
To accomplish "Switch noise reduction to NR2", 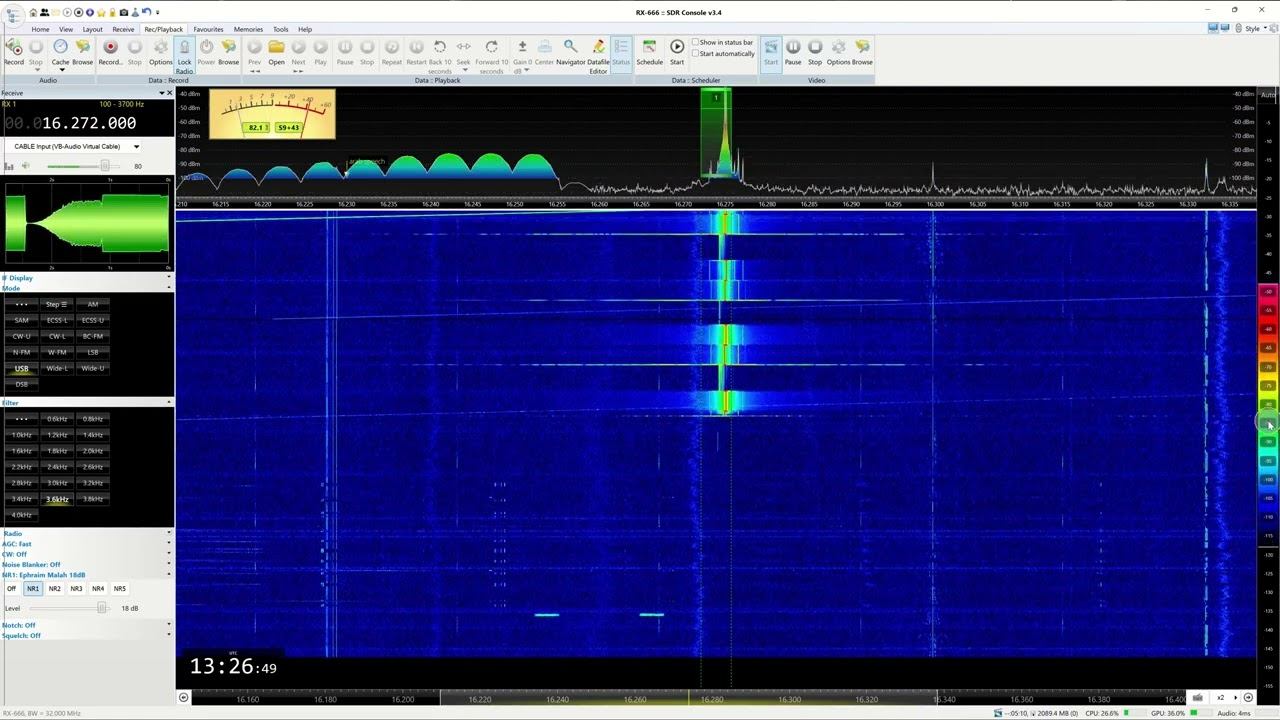I will click(54, 589).
